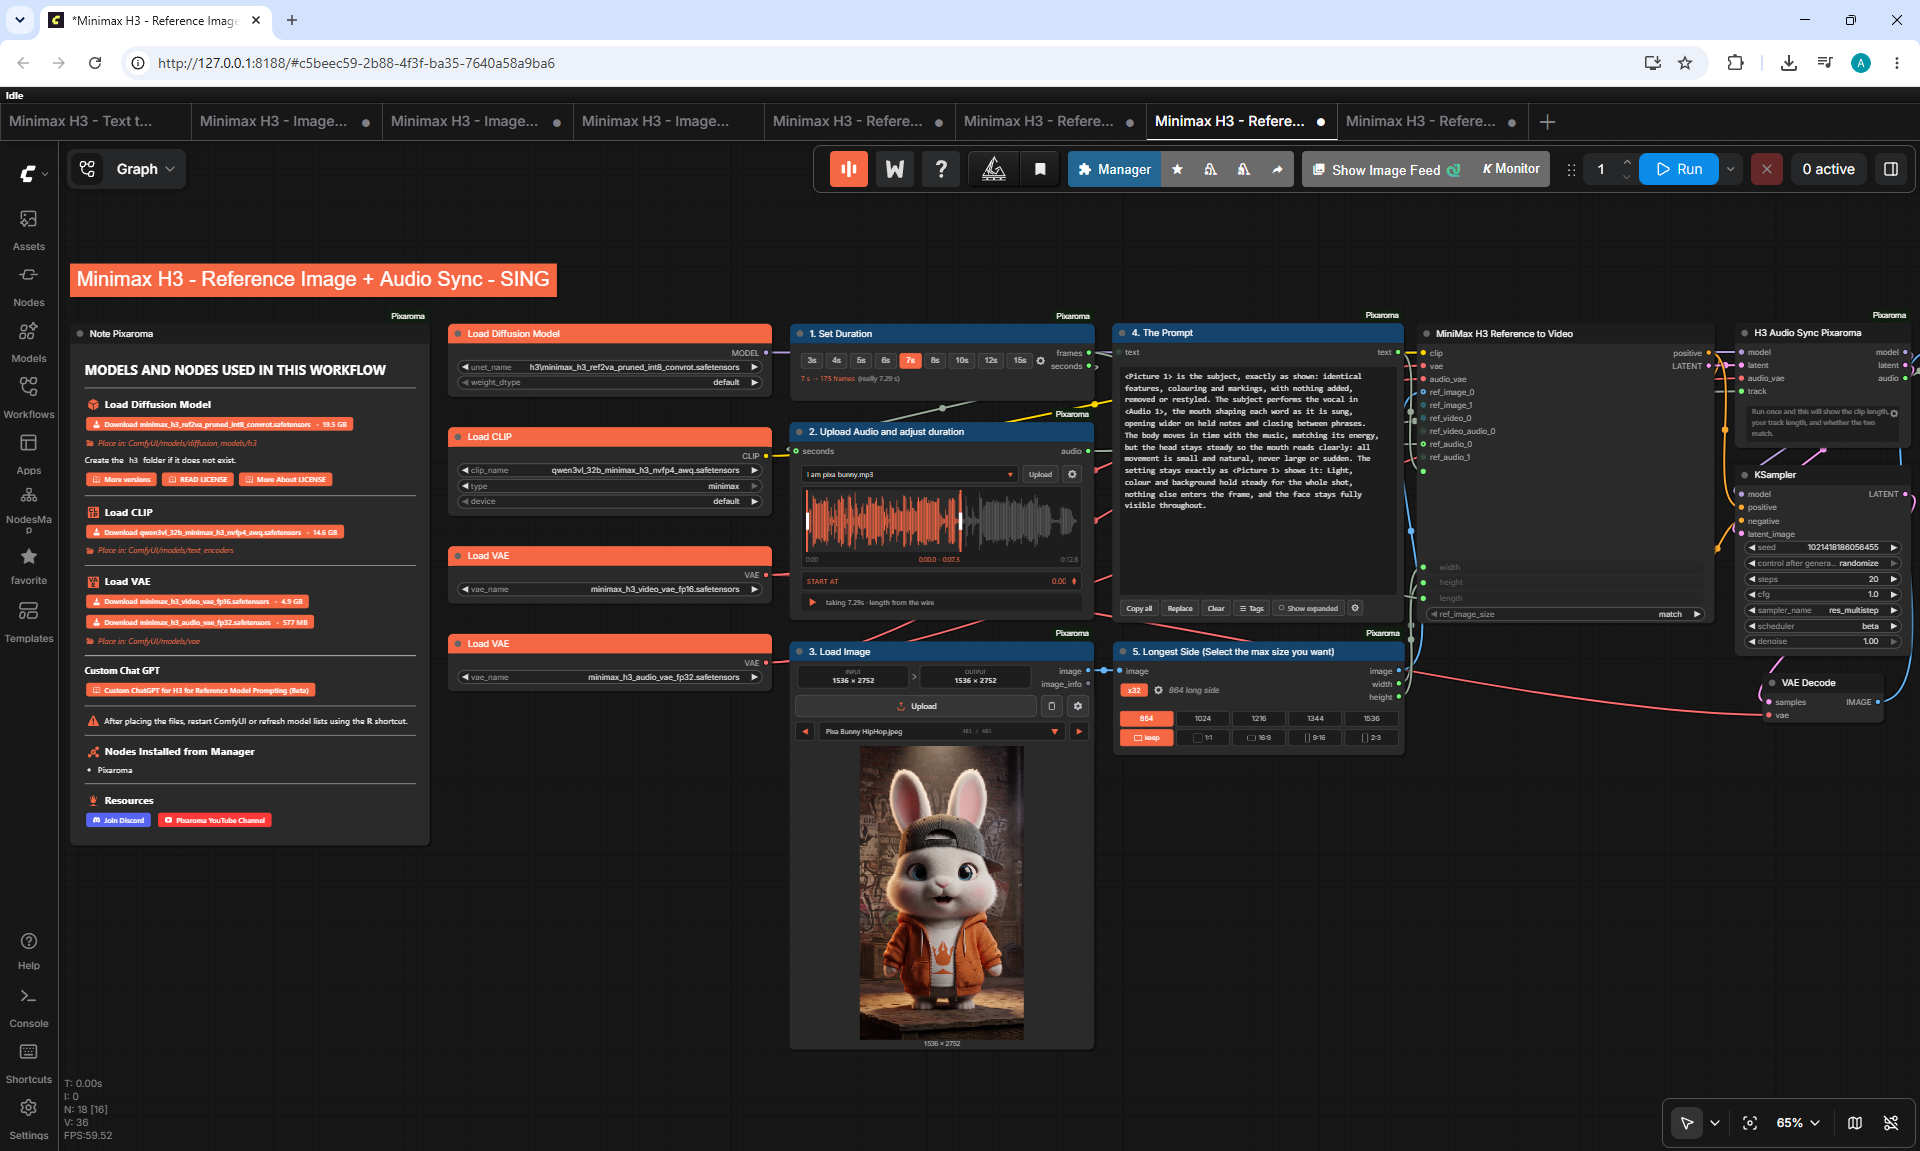Open the scheduler dropdown in KSampler
The image size is (1920, 1151).
(x=1822, y=626)
